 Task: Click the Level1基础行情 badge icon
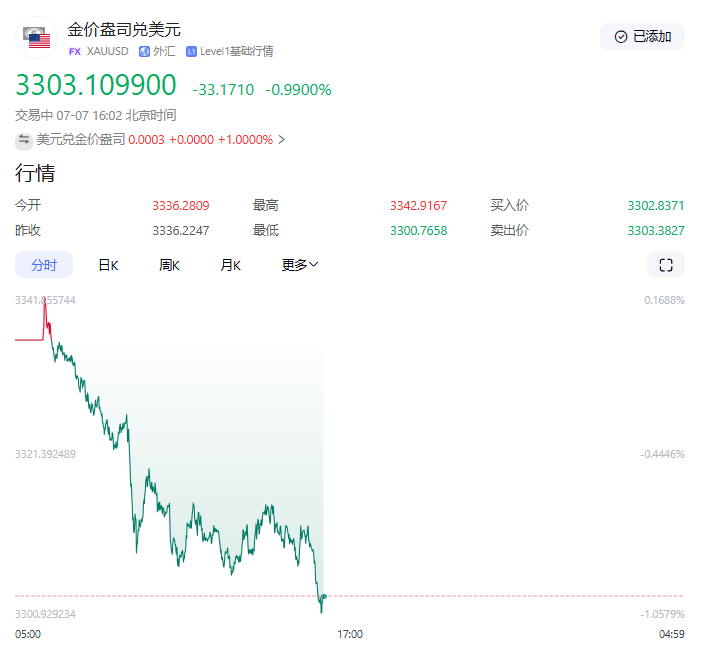tap(191, 51)
